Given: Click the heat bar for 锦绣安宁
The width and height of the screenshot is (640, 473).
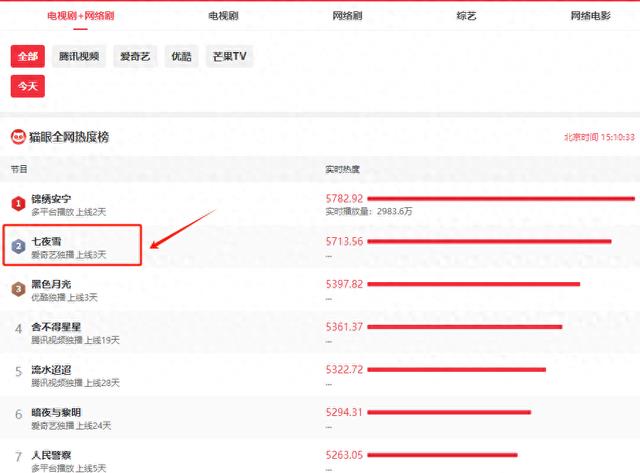Looking at the screenshot, I should pos(501,199).
